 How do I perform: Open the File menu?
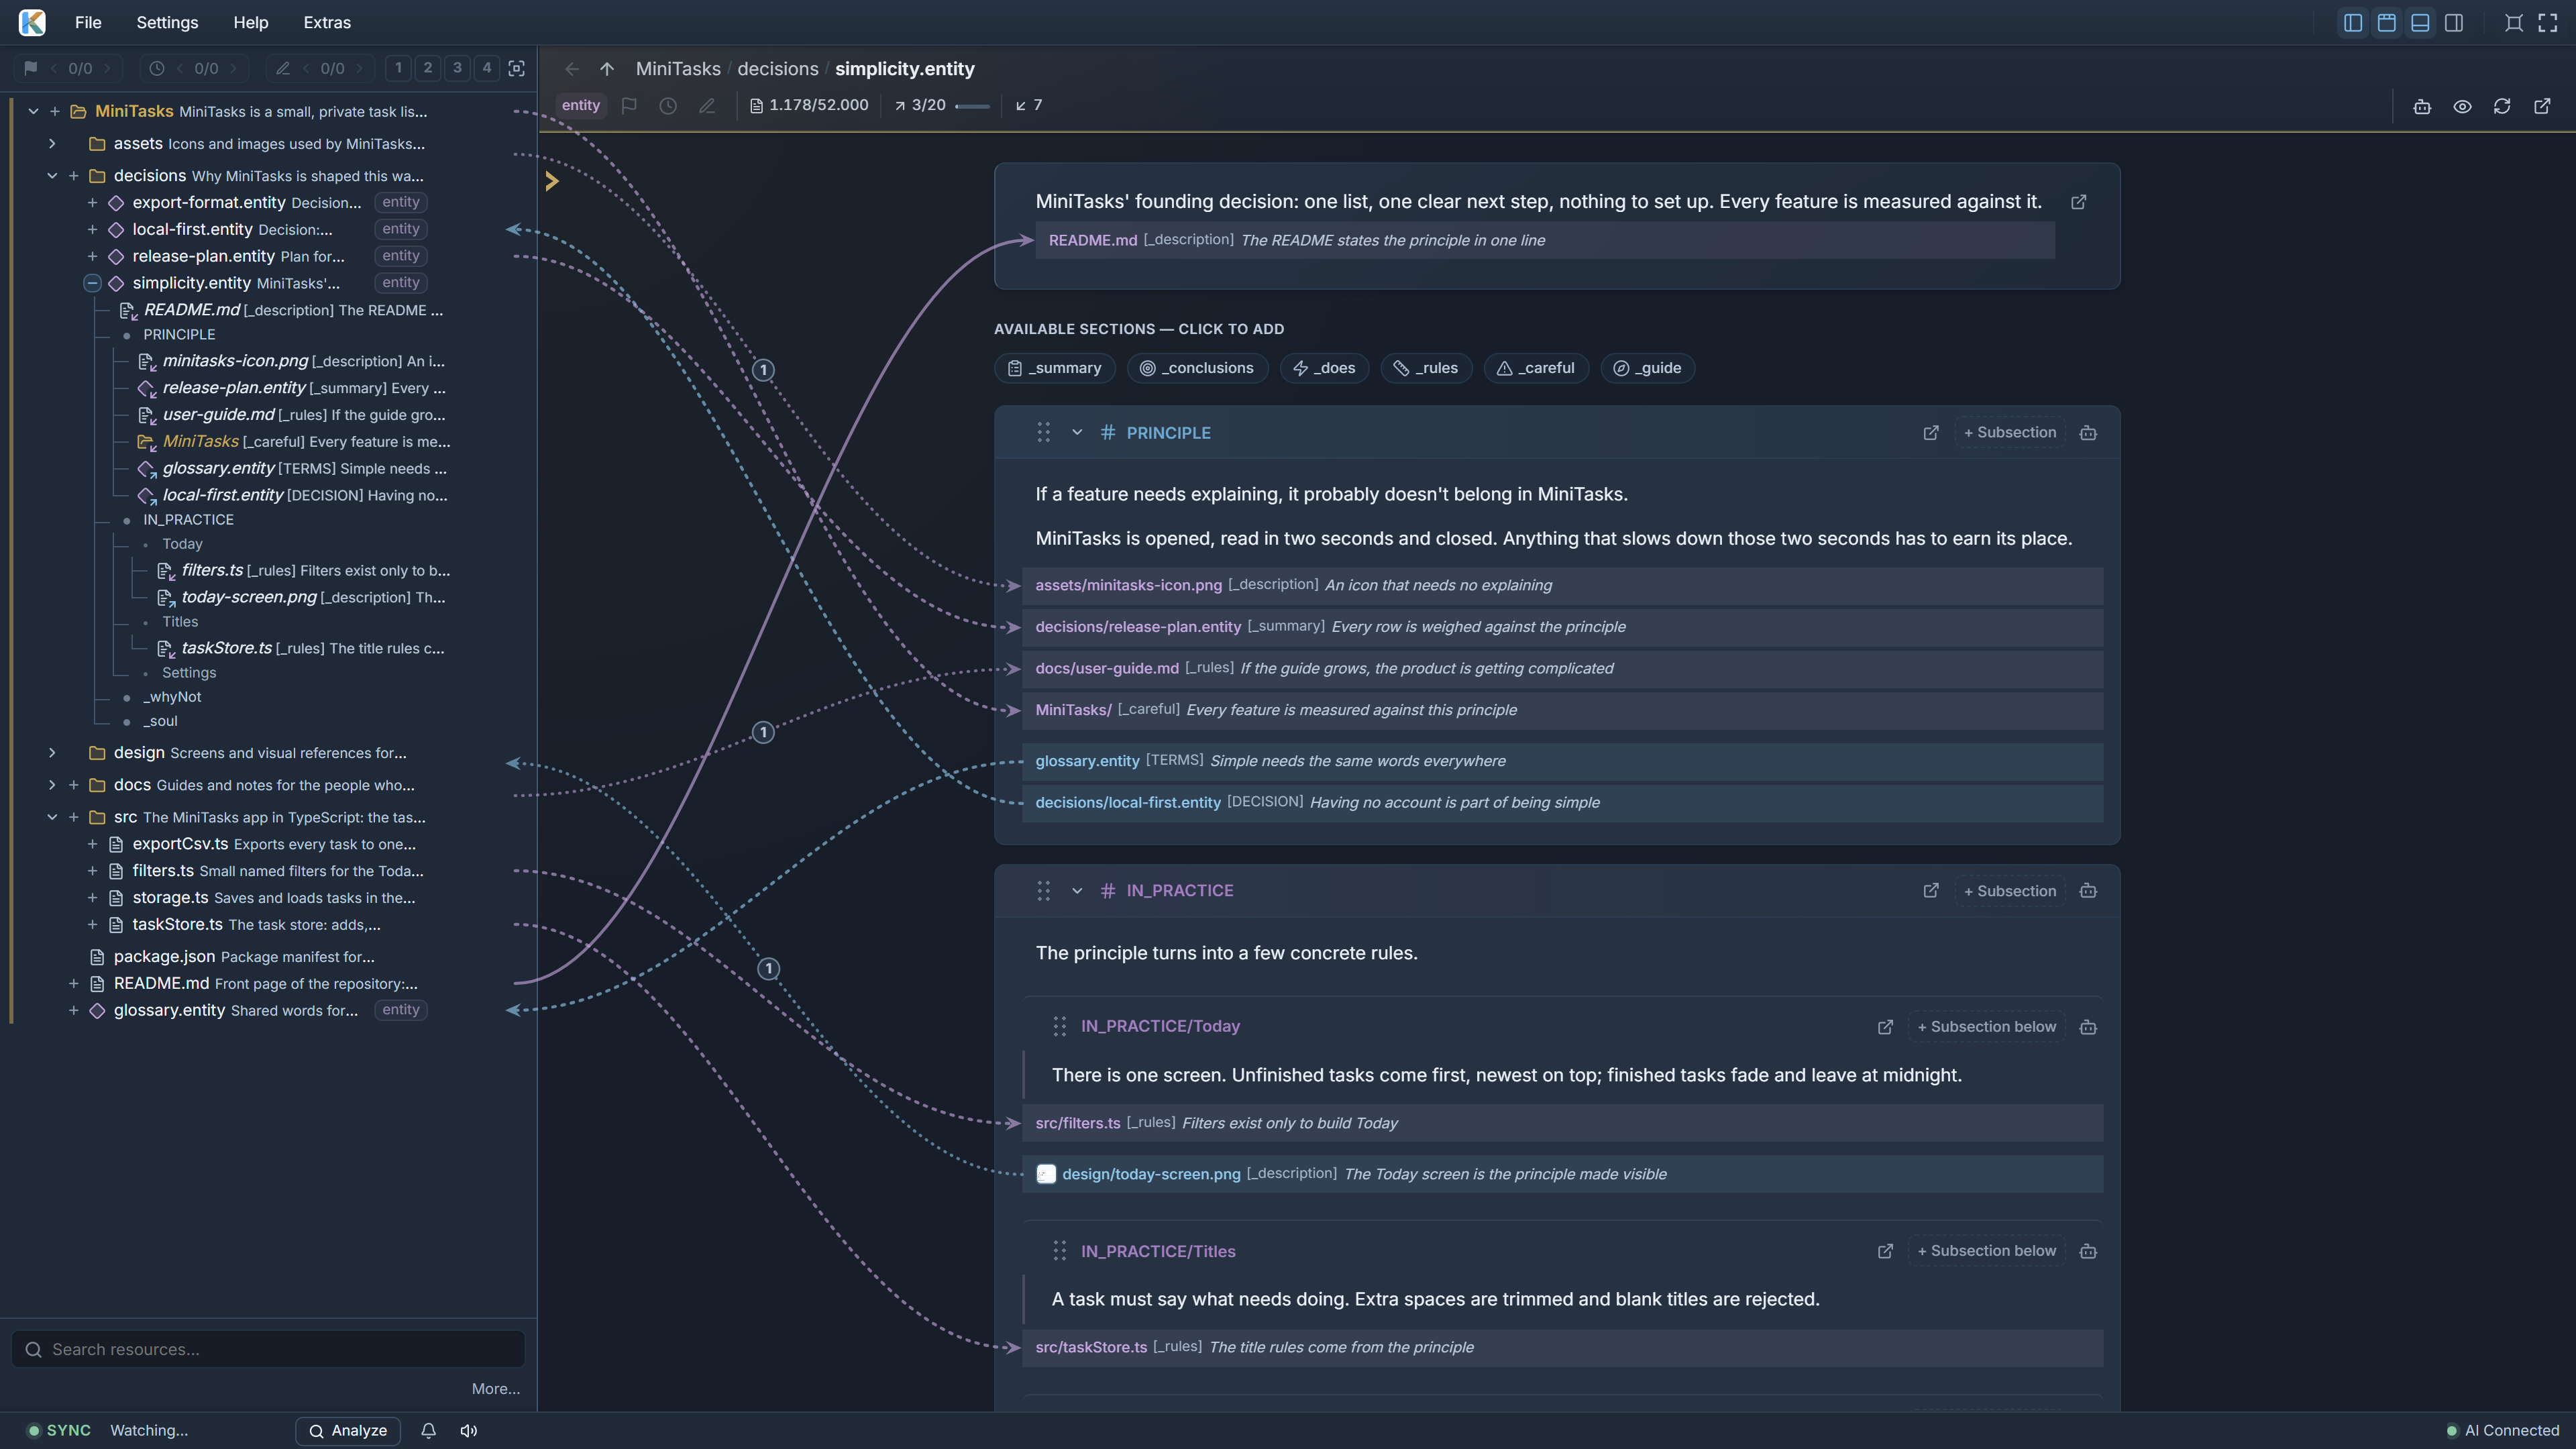point(88,22)
